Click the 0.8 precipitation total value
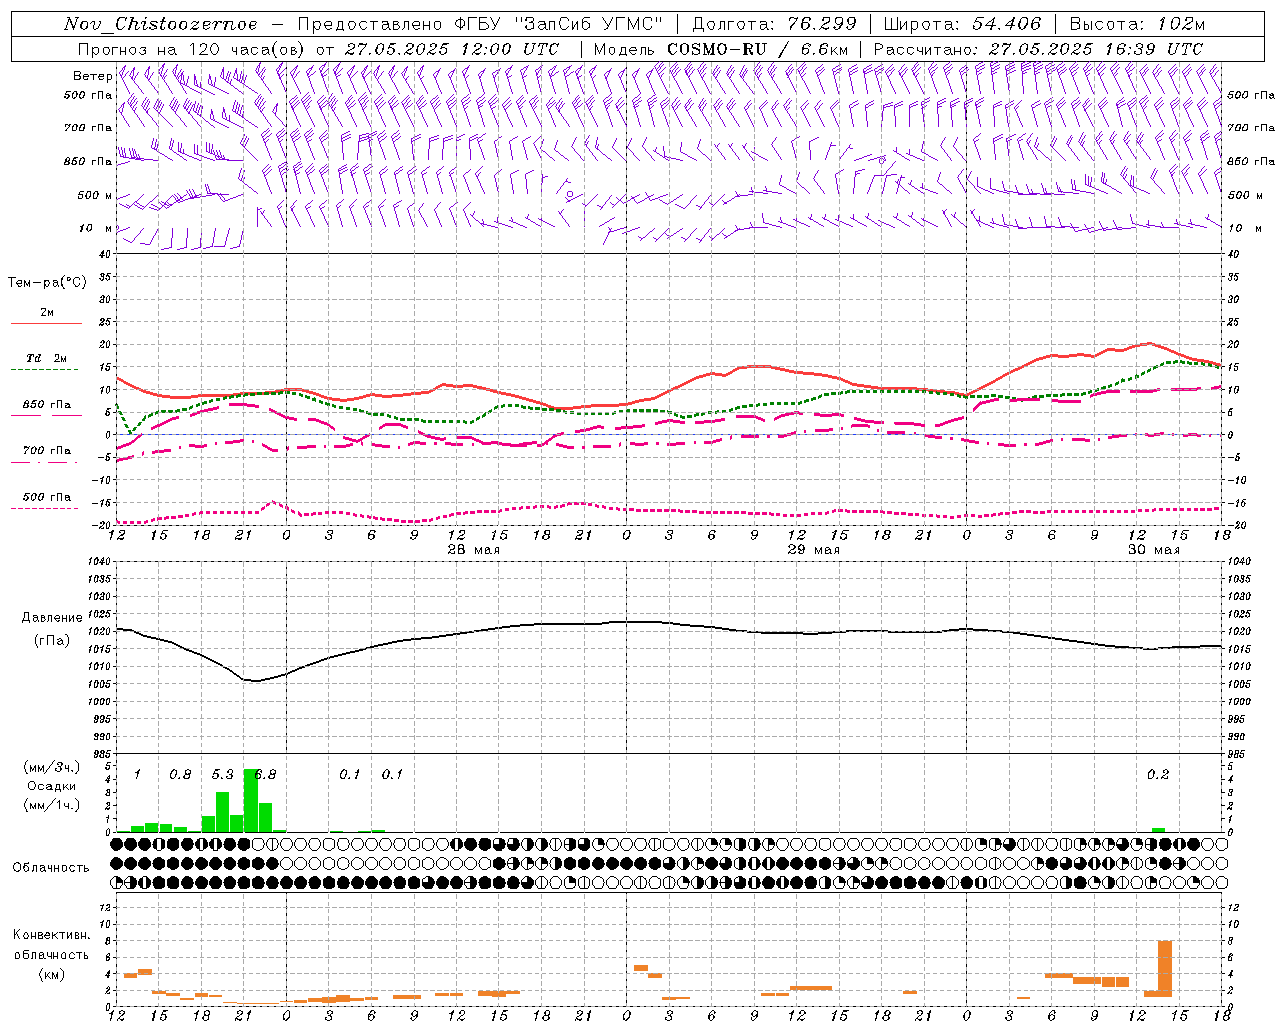The height and width of the screenshot is (1024, 1280). click(180, 775)
